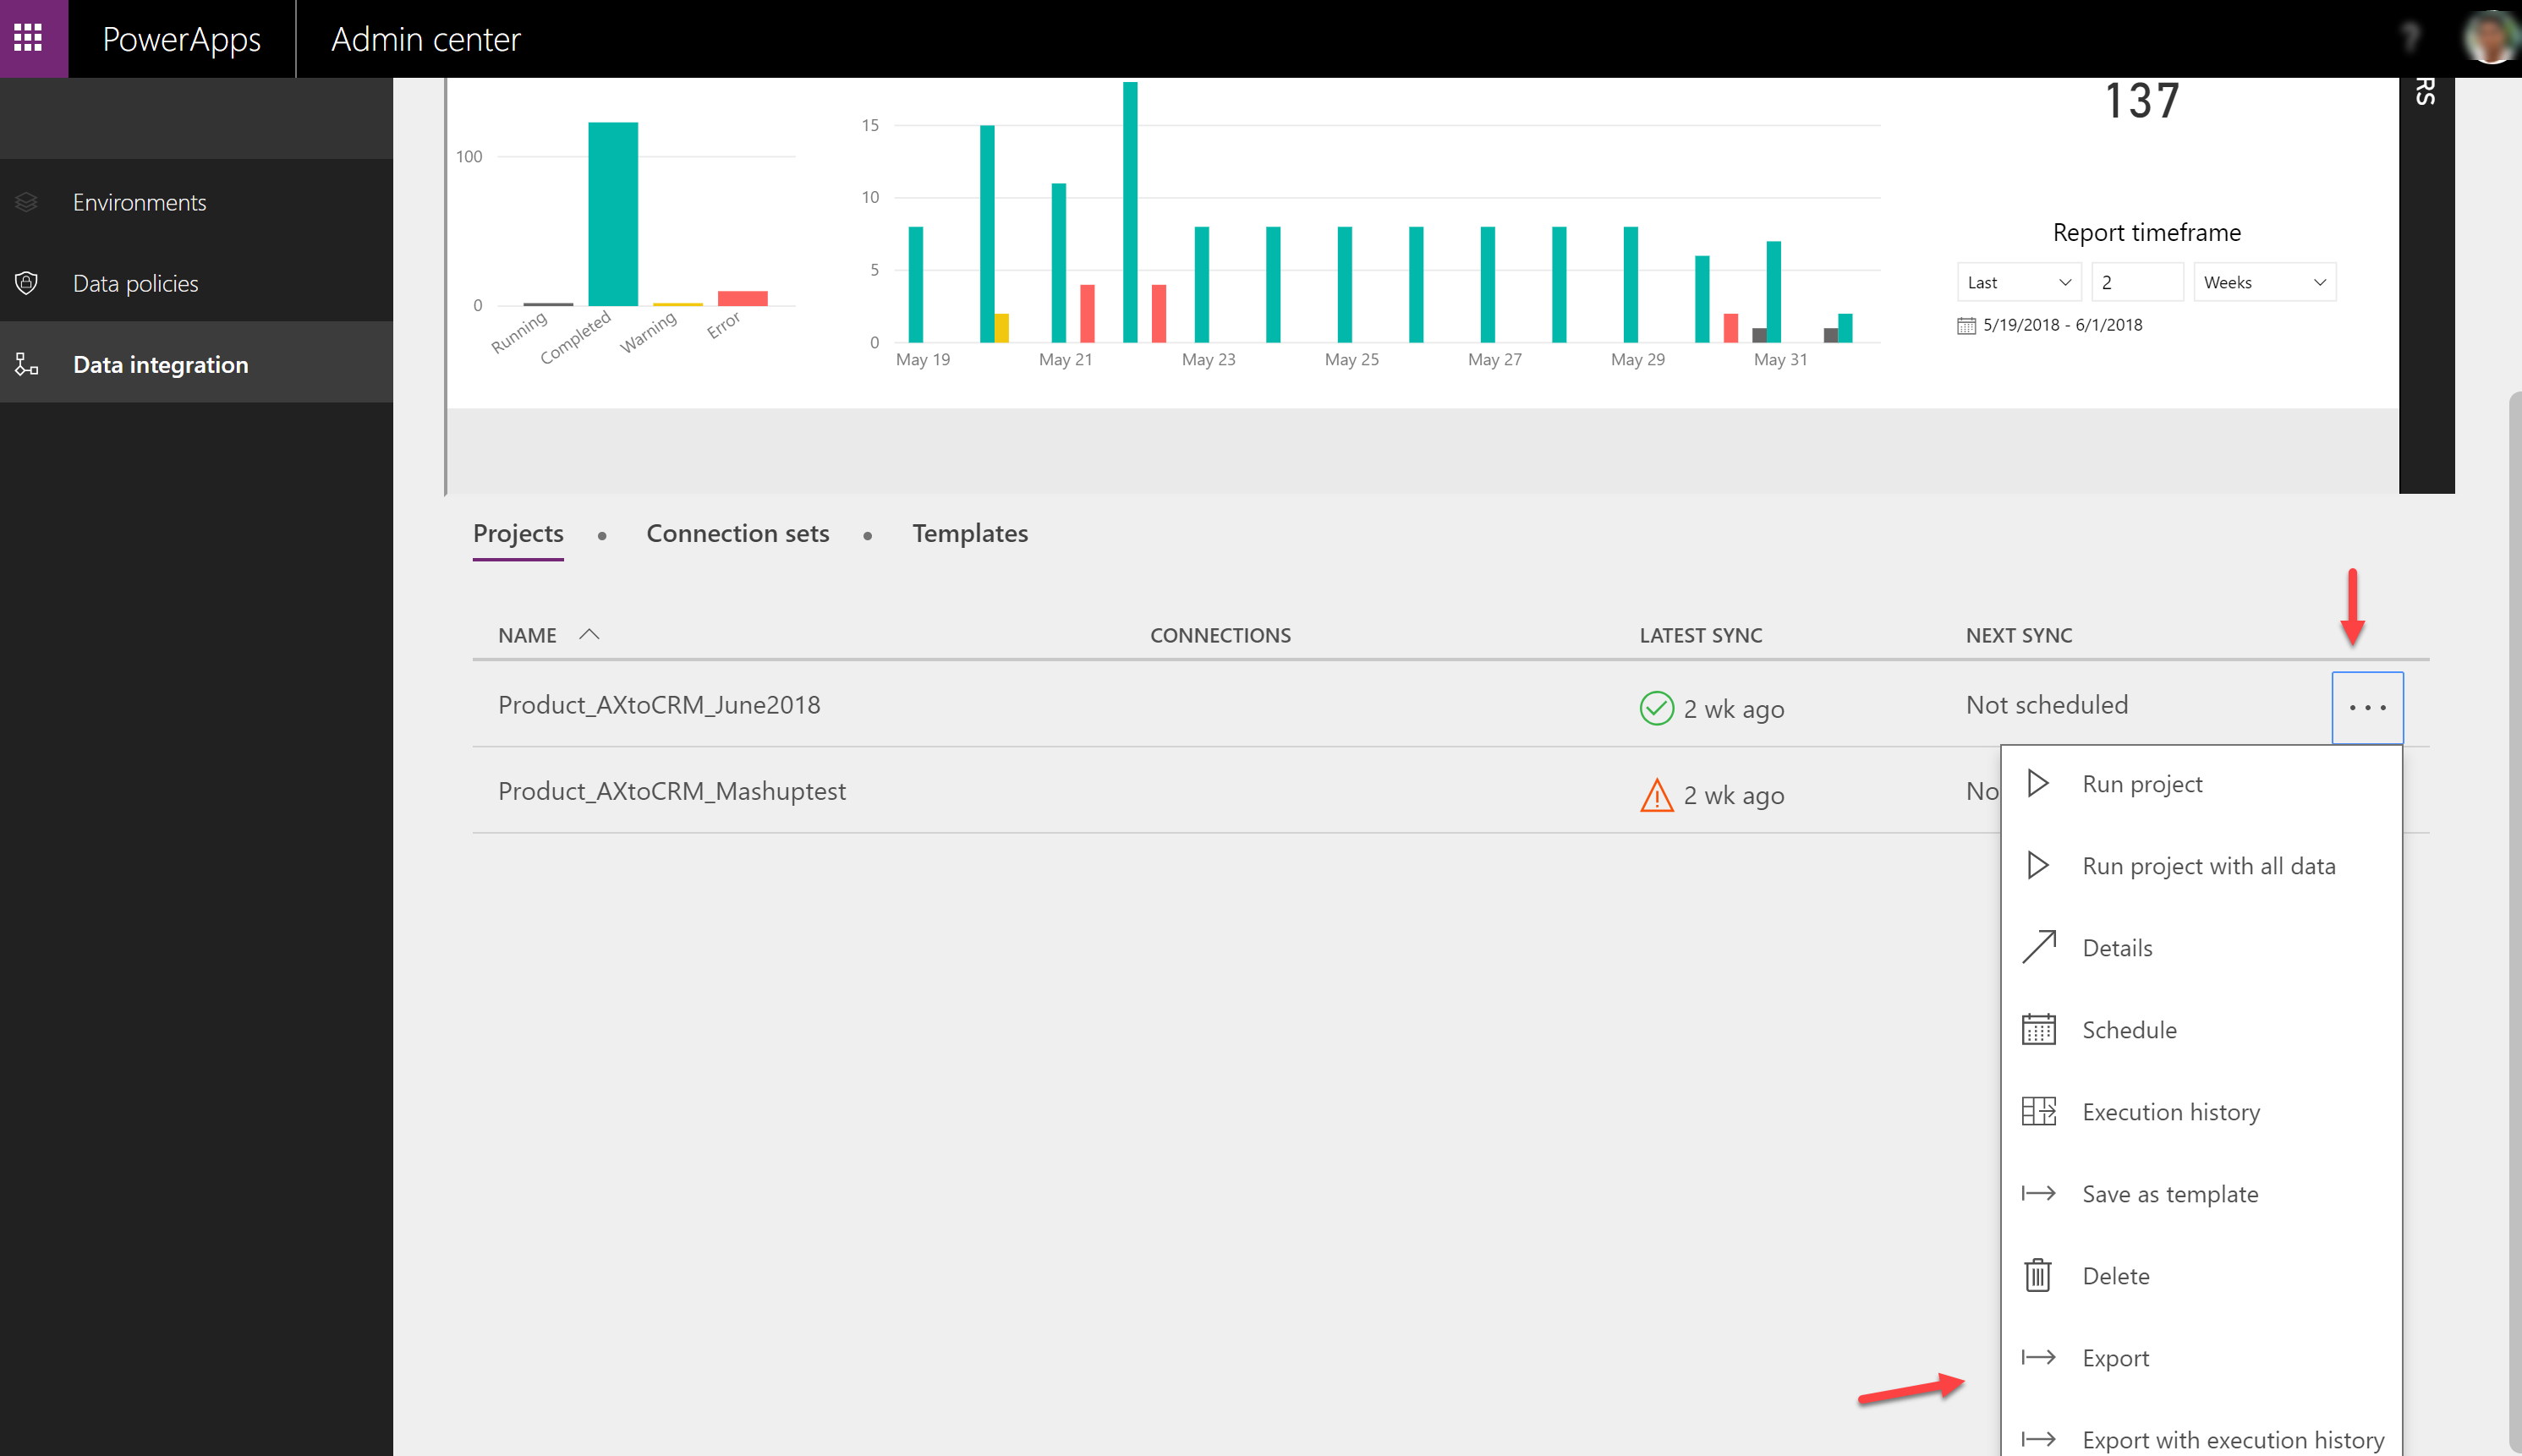
Task: Select the Templates tab
Action: [x=971, y=532]
